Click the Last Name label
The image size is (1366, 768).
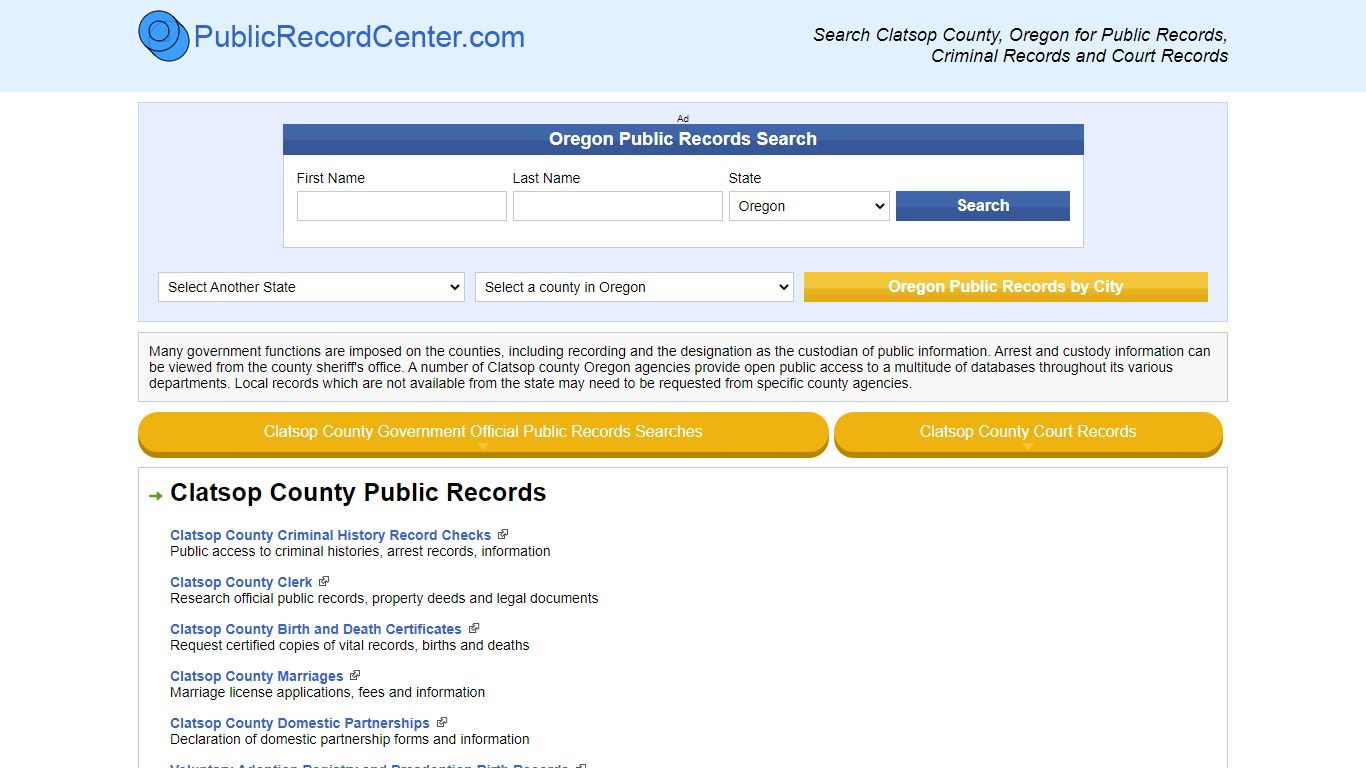coord(546,178)
